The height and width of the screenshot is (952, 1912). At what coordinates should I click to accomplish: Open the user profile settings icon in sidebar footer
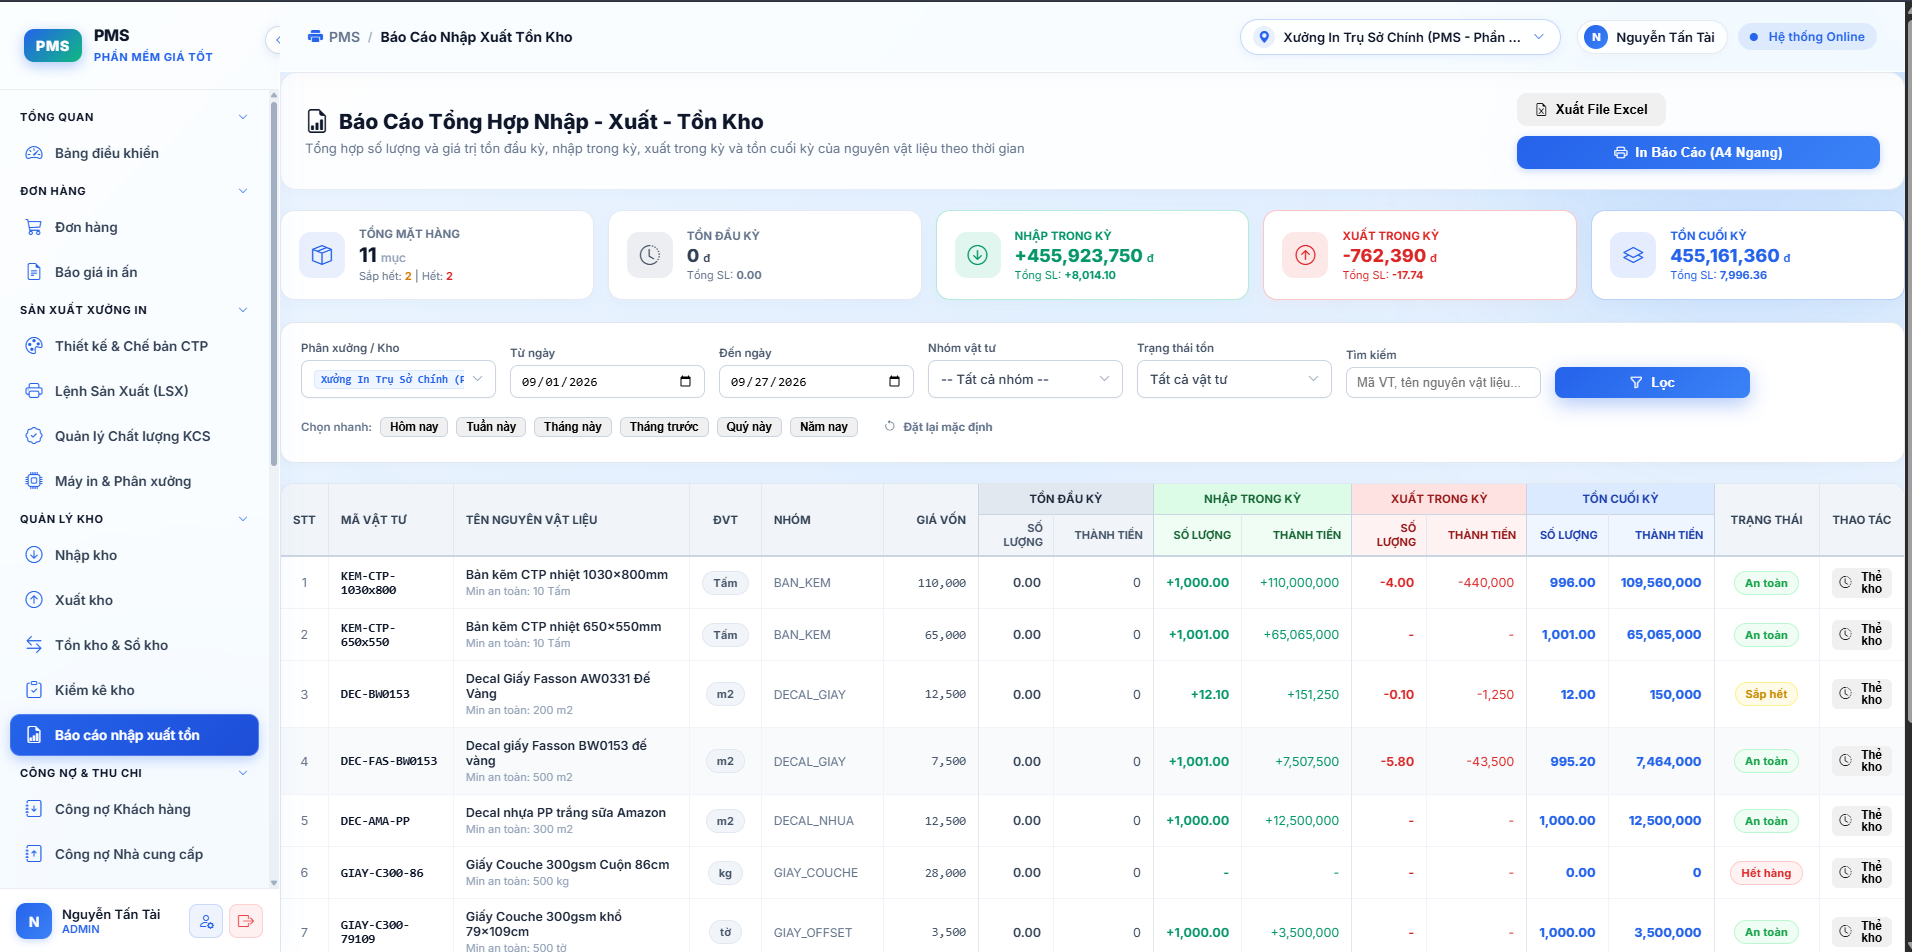click(206, 921)
